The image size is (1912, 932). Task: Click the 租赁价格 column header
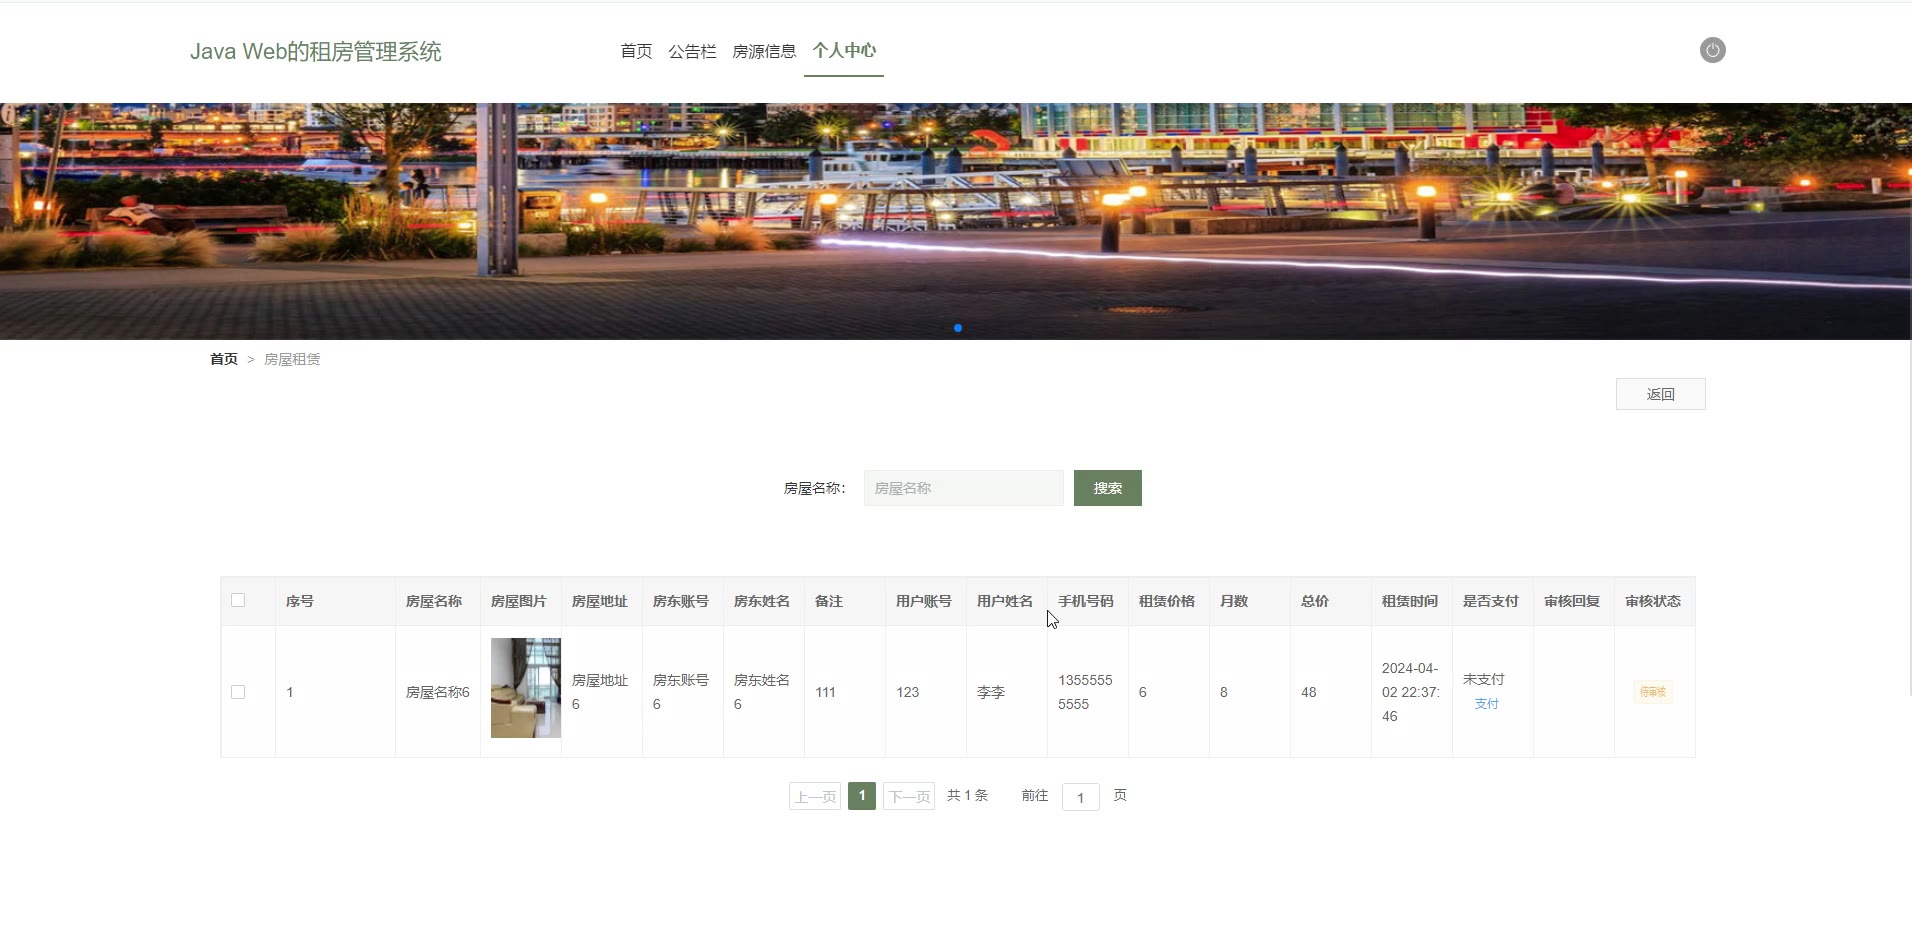(x=1167, y=601)
